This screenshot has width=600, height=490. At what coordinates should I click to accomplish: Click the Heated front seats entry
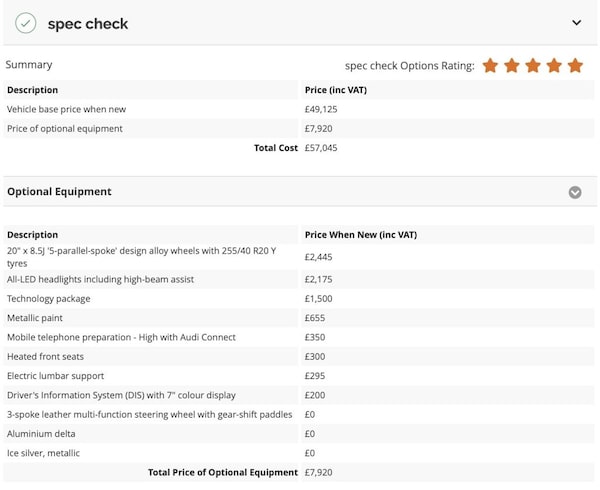[45, 357]
